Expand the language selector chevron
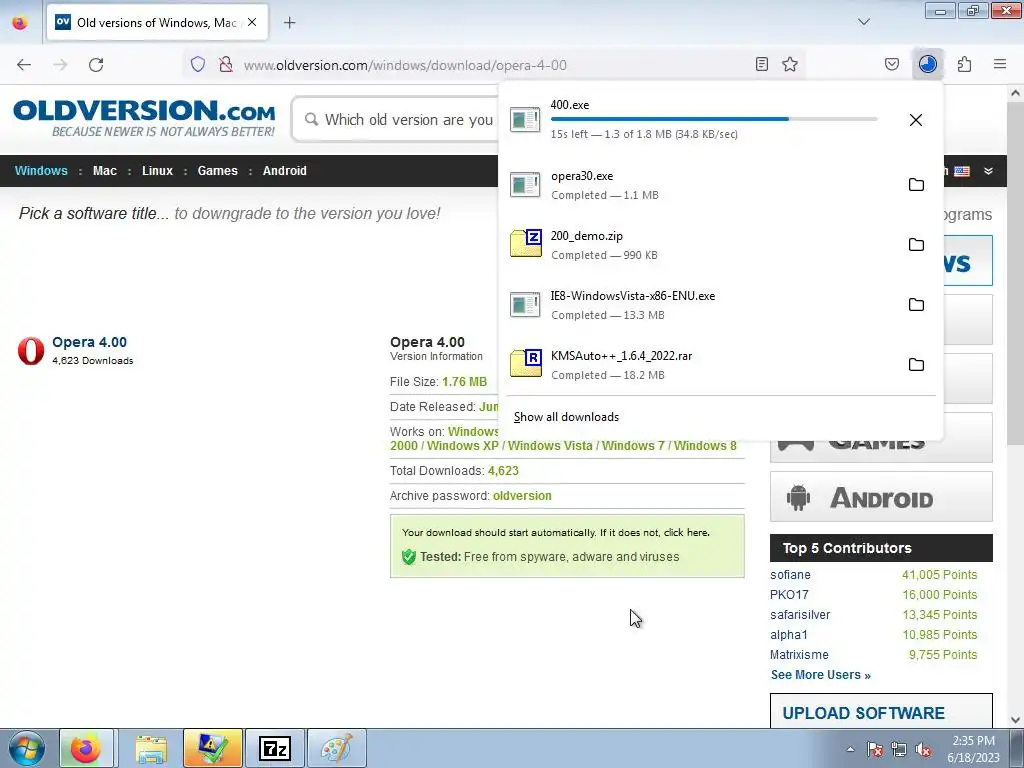The image size is (1024, 768). tap(989, 171)
